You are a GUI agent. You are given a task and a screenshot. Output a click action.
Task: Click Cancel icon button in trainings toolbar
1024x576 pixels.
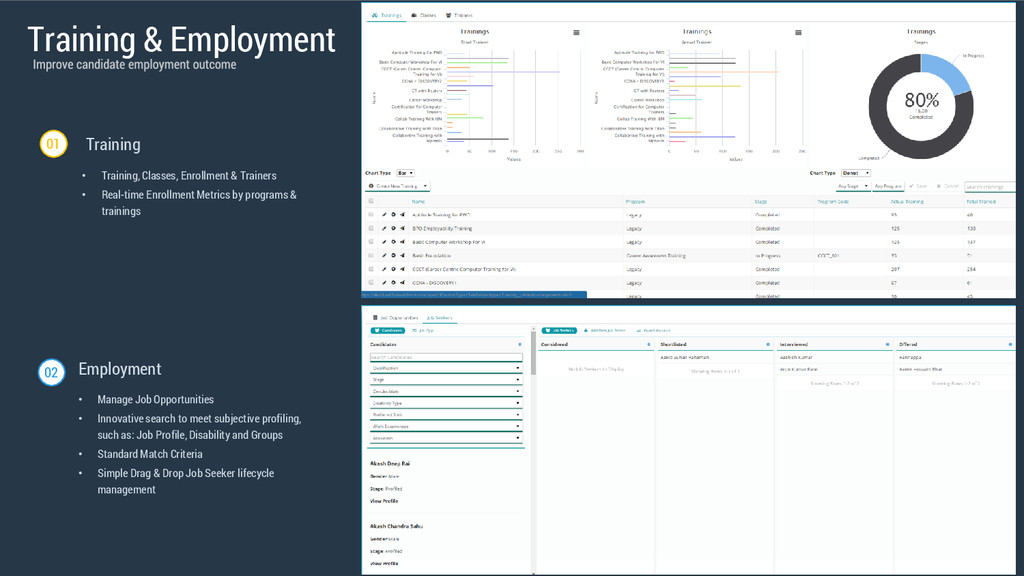pyautogui.click(x=948, y=186)
